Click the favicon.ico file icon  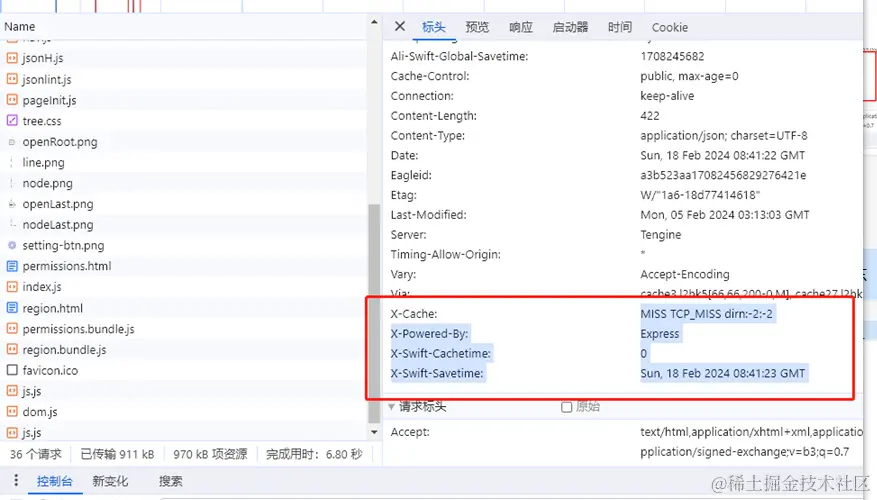pyautogui.click(x=12, y=370)
